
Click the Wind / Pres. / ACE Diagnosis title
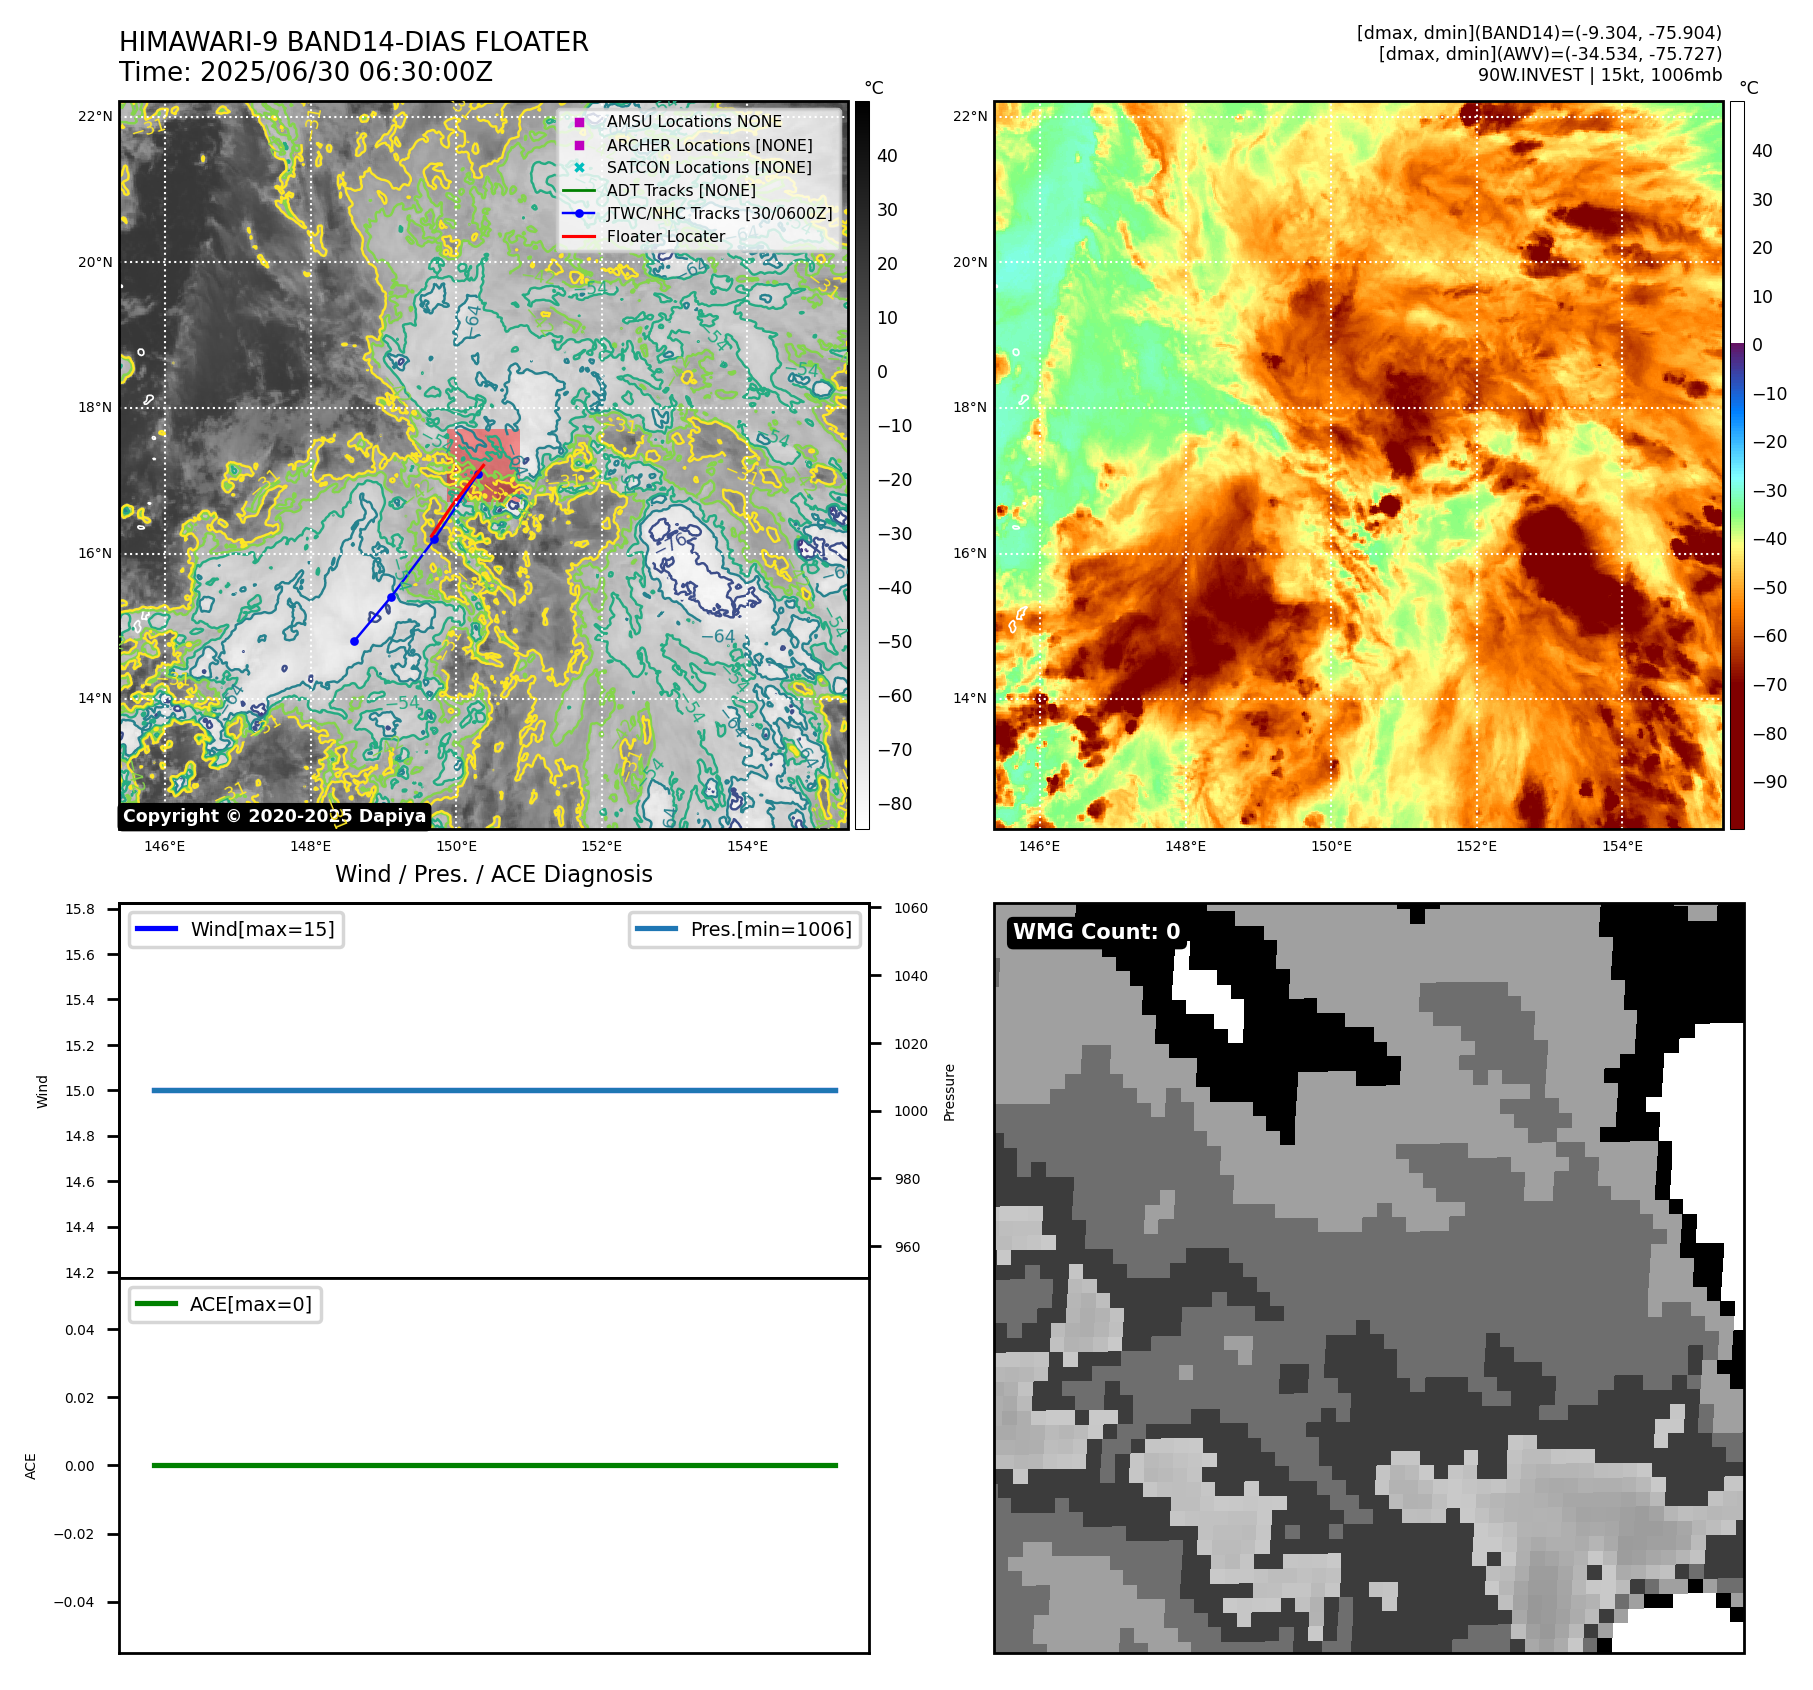tap(494, 874)
